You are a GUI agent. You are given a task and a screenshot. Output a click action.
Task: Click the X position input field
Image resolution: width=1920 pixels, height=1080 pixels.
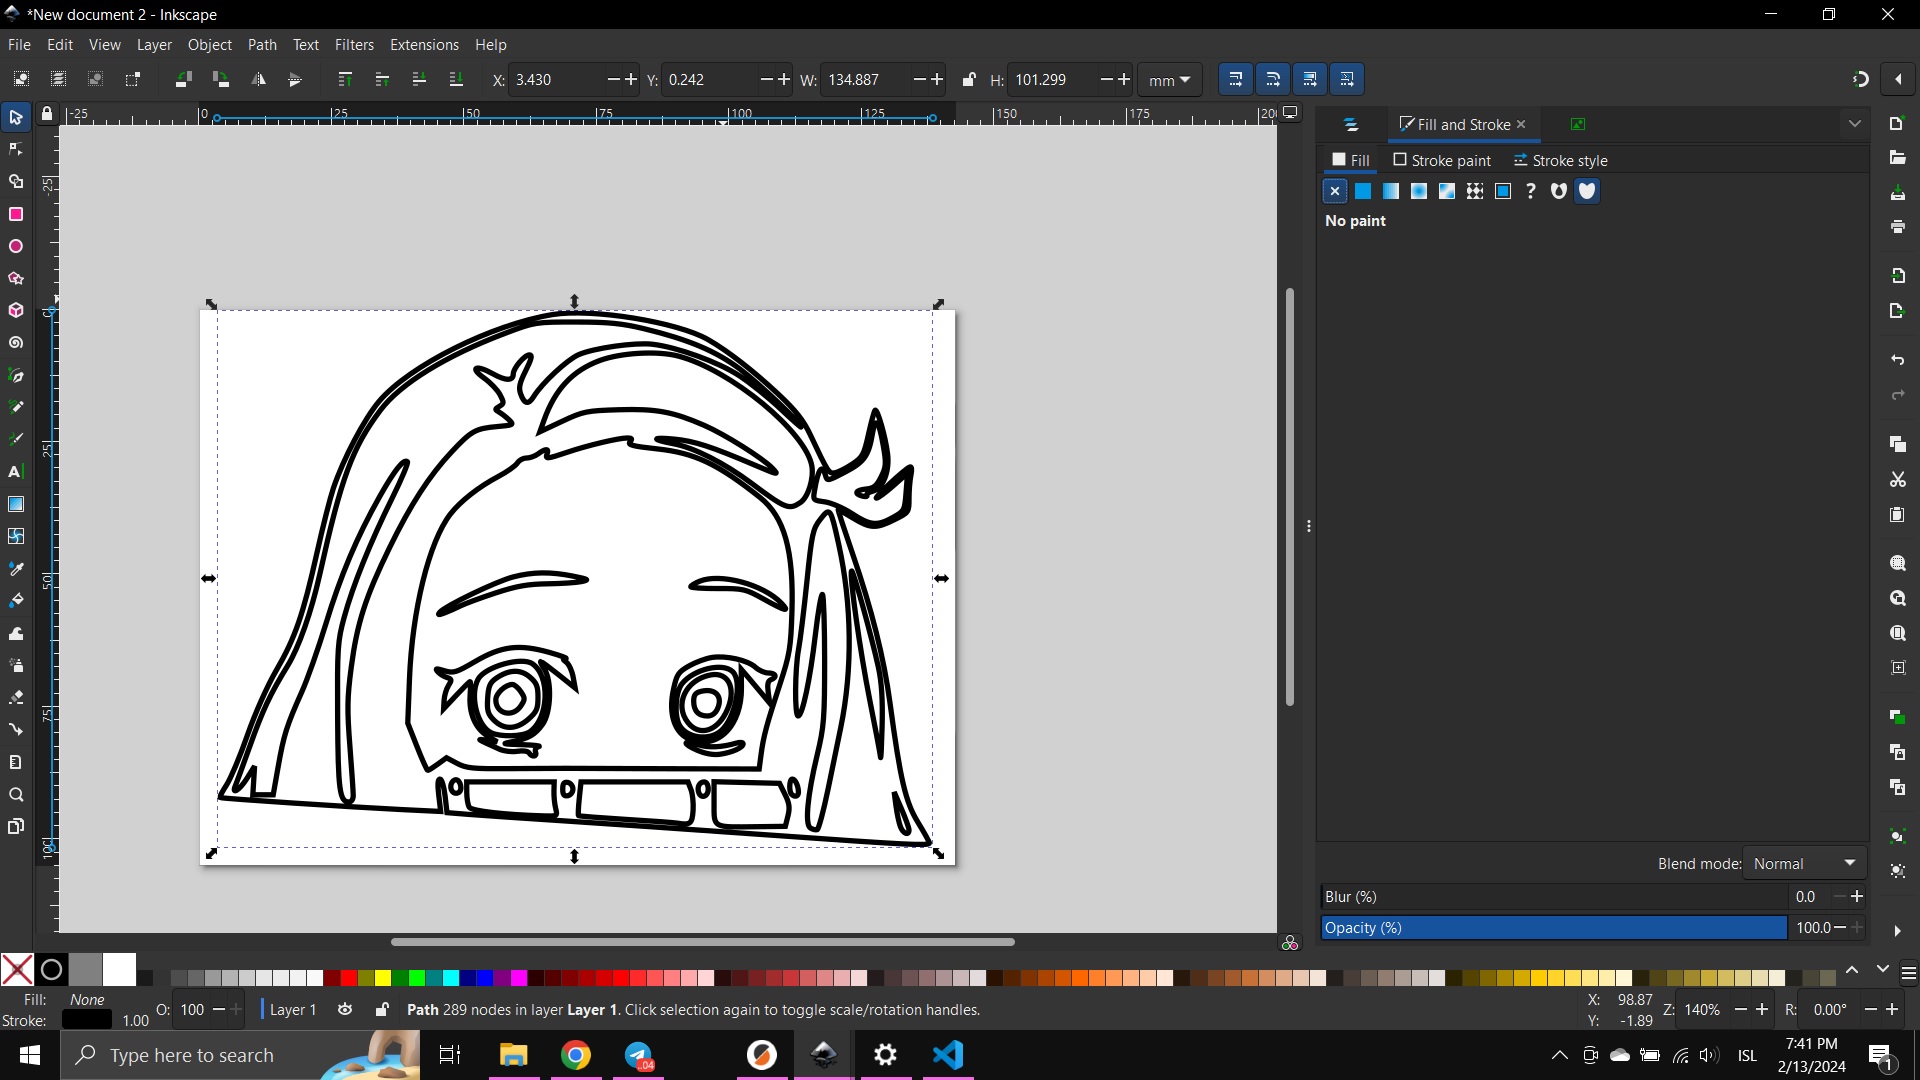coord(556,80)
